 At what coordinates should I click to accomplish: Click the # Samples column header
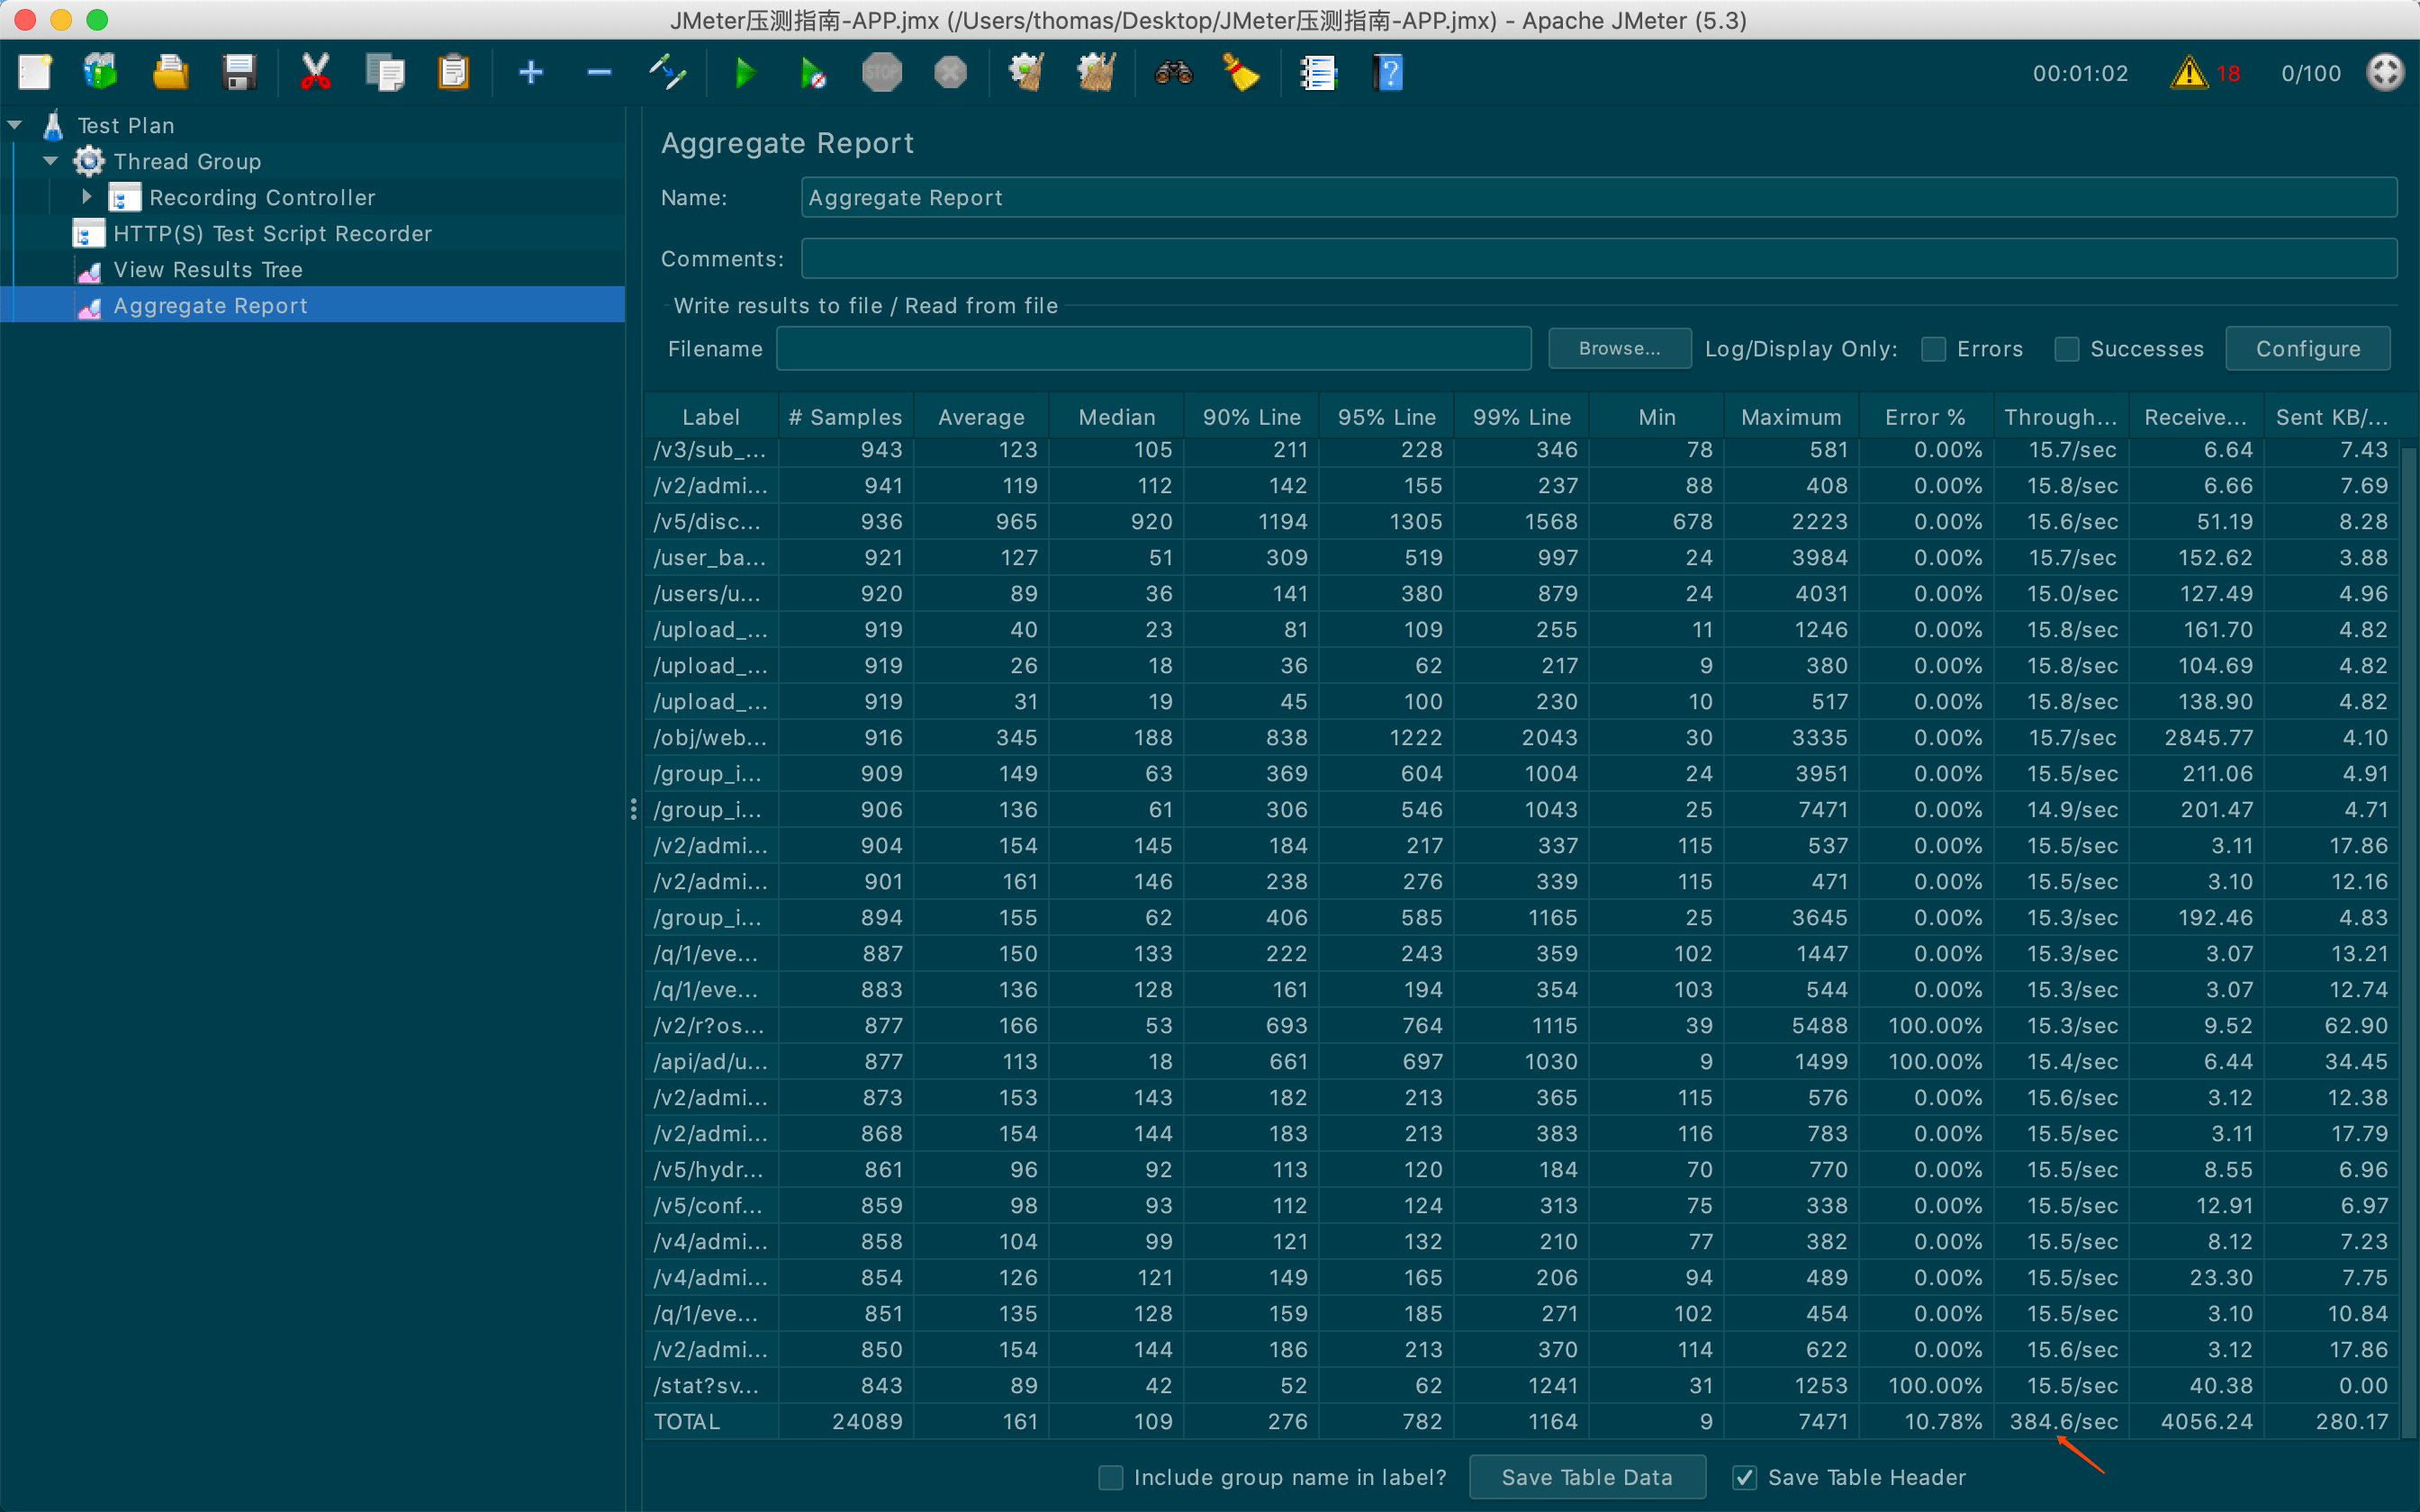(846, 417)
